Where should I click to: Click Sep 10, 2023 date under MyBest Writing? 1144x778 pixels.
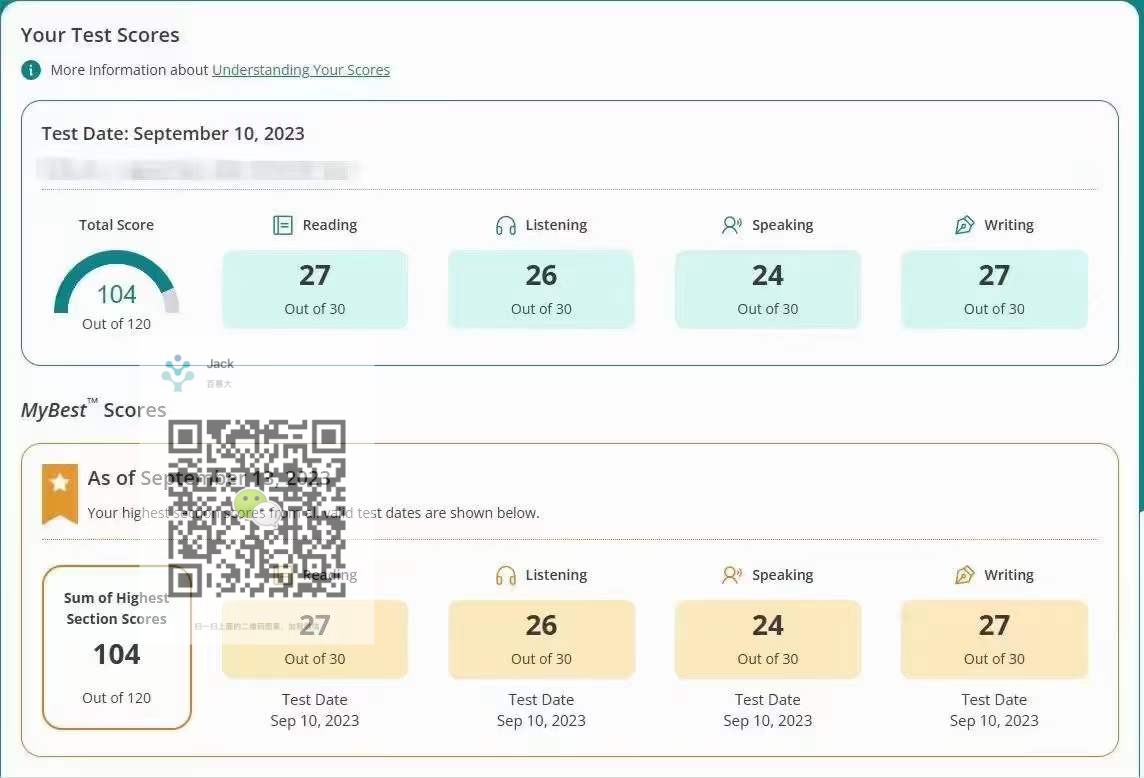994,721
